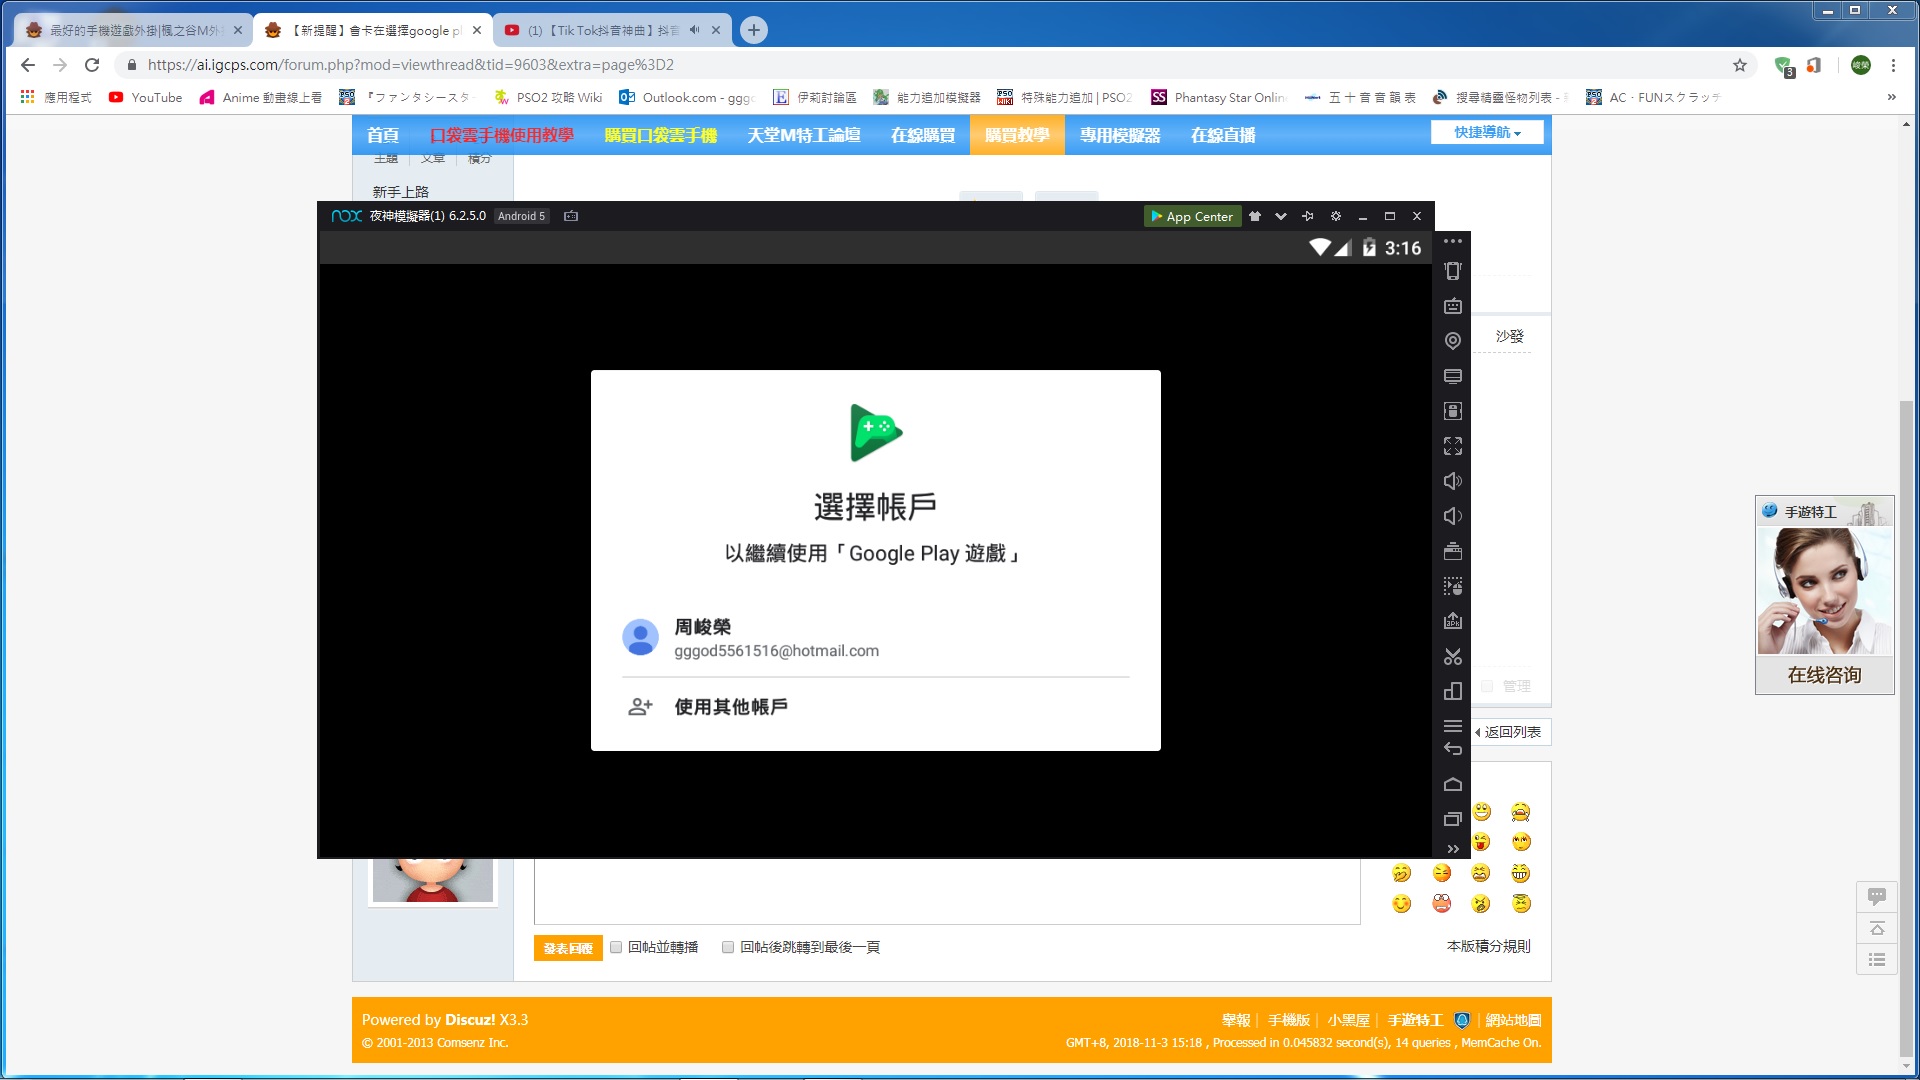This screenshot has height=1080, width=1920.
Task: Open the 快捷導航 dropdown
Action: [1487, 132]
